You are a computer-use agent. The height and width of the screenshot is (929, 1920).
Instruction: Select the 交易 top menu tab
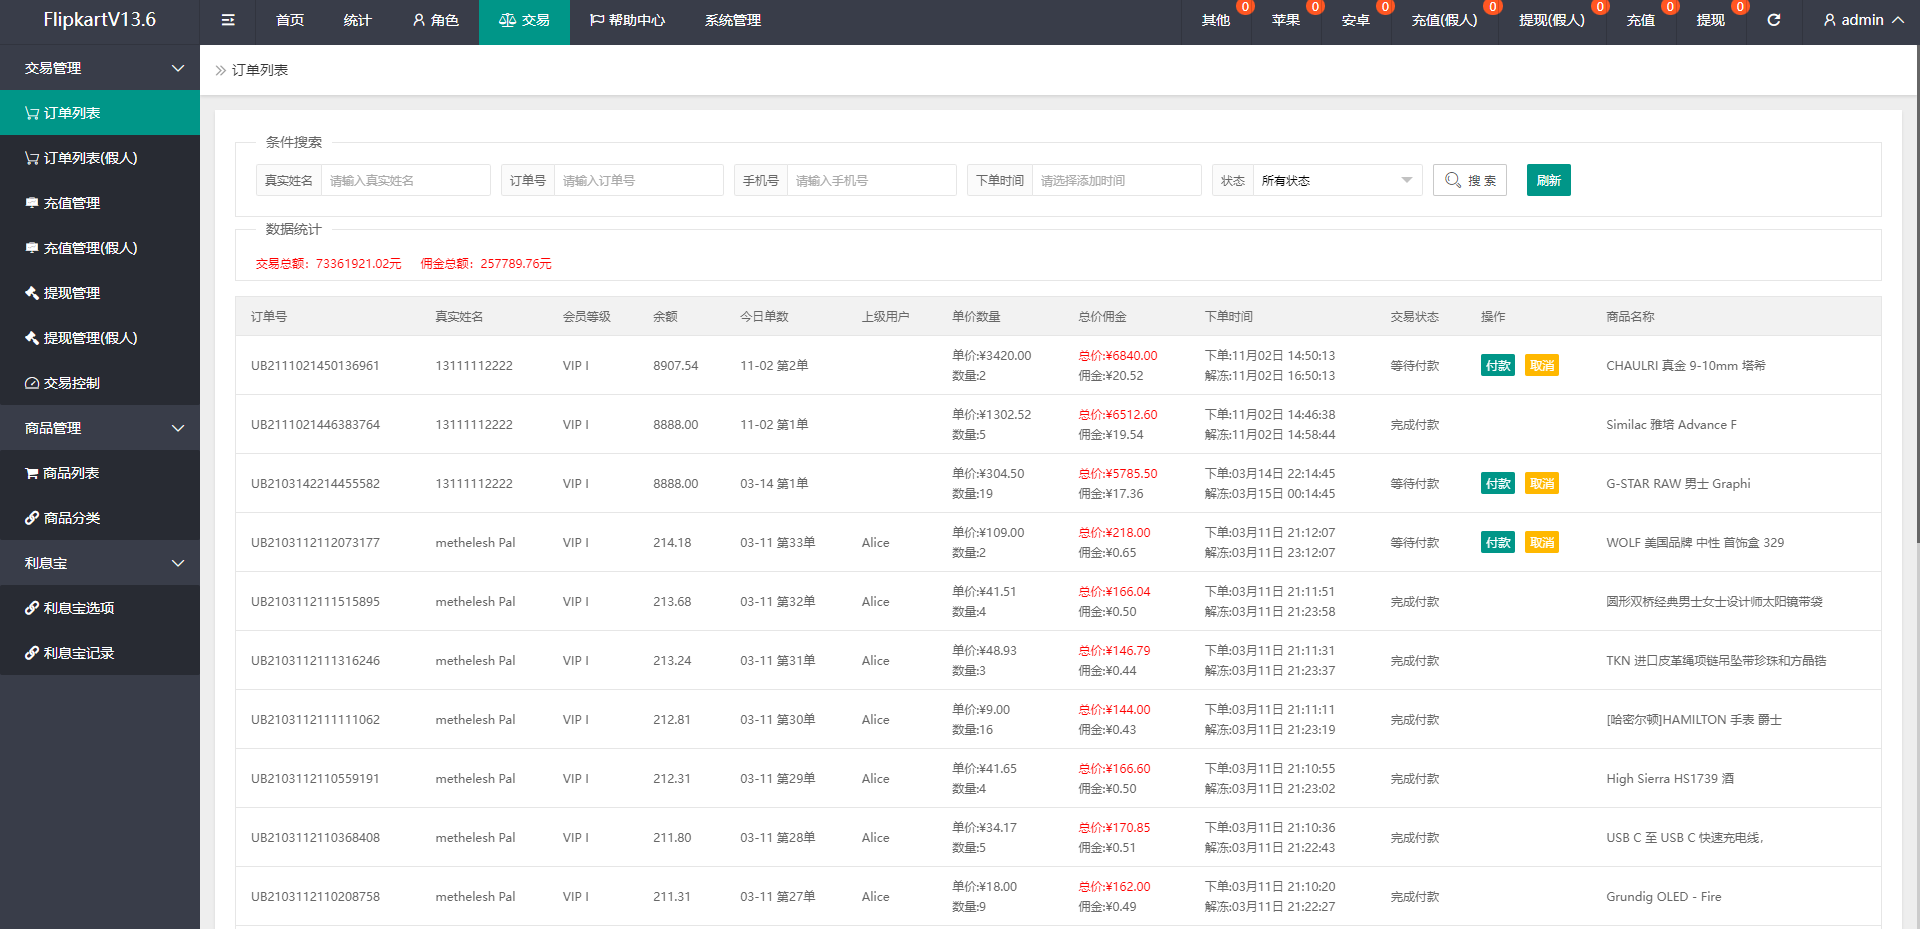(x=524, y=20)
